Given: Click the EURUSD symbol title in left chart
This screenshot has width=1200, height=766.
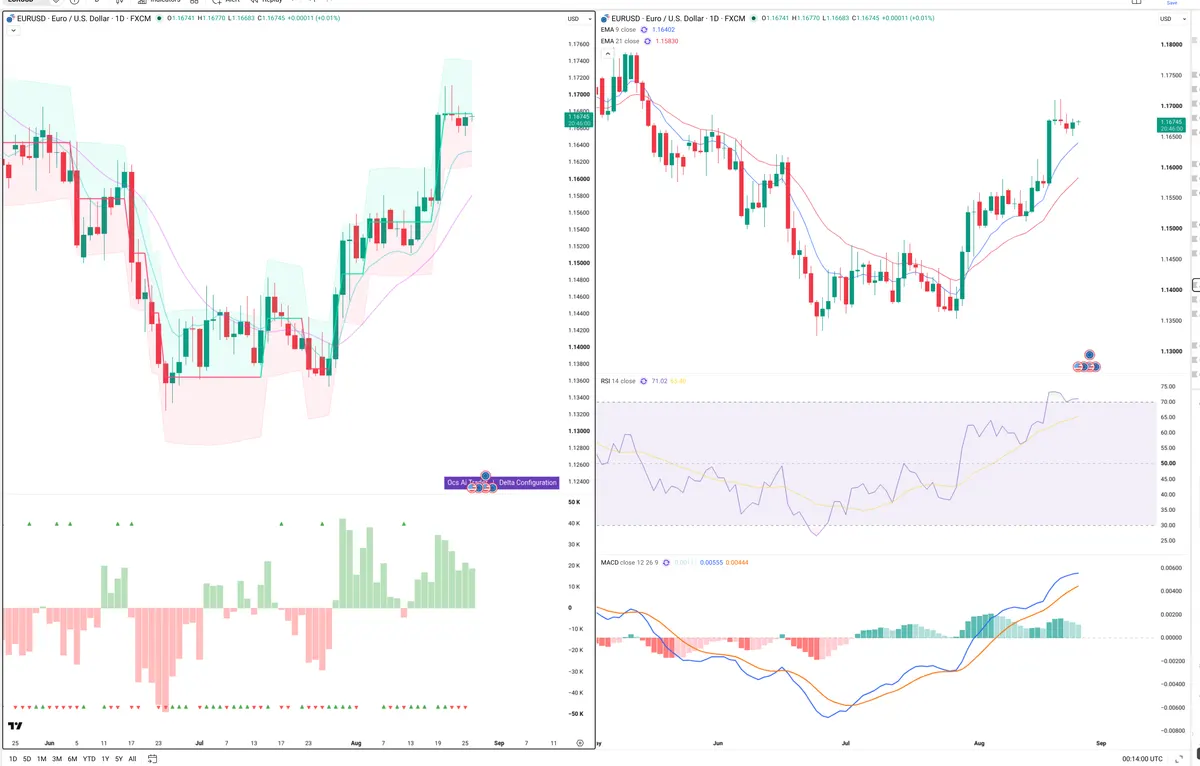Looking at the screenshot, I should pos(83,18).
